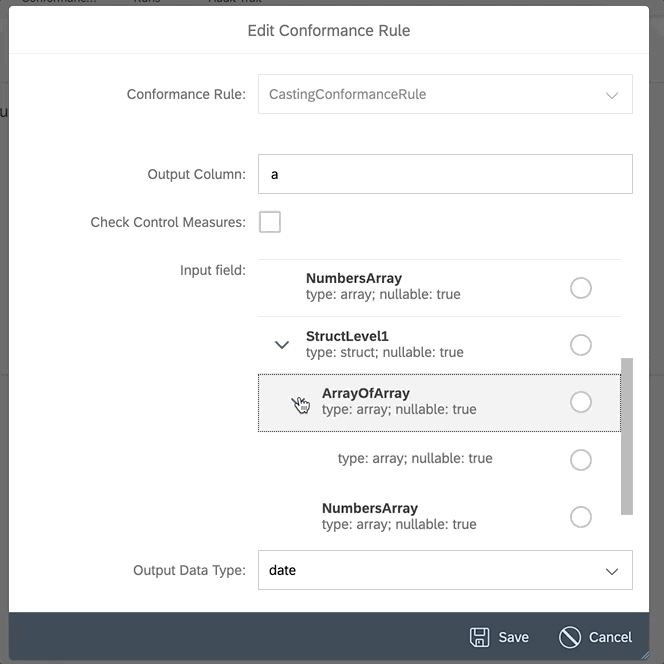This screenshot has width=664, height=664.
Task: Open the date Output Data Type combo box
Action: point(445,570)
